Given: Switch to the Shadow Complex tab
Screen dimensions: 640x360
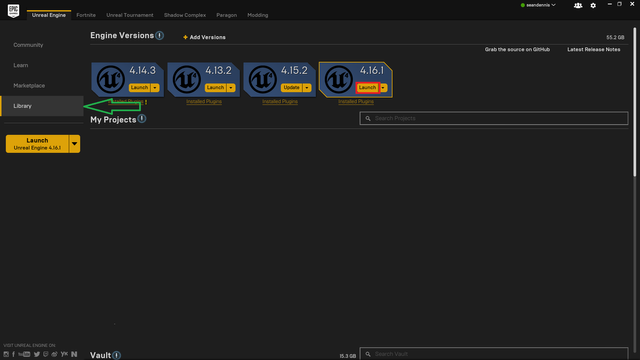Looking at the screenshot, I should pos(185,15).
